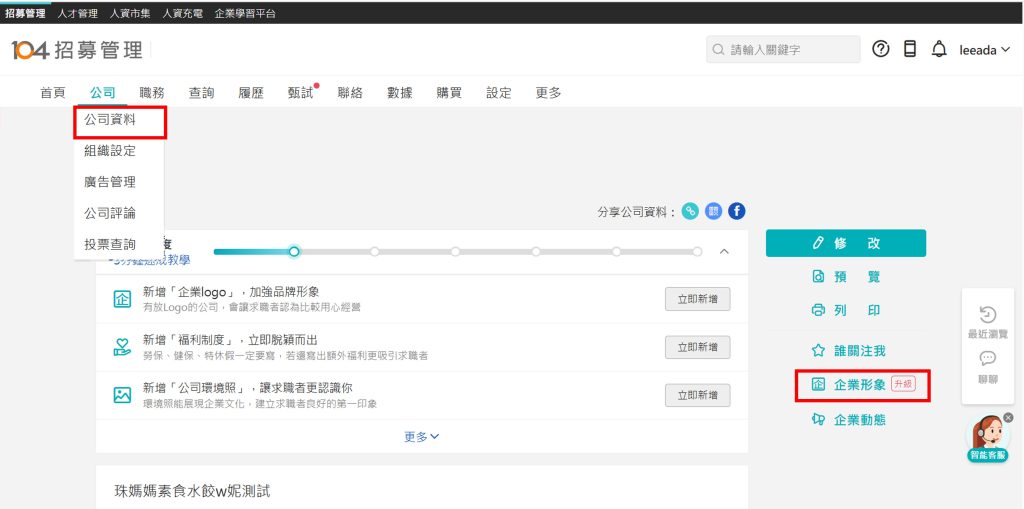
Task: Click the mobile phone icon in header
Action: [x=910, y=49]
